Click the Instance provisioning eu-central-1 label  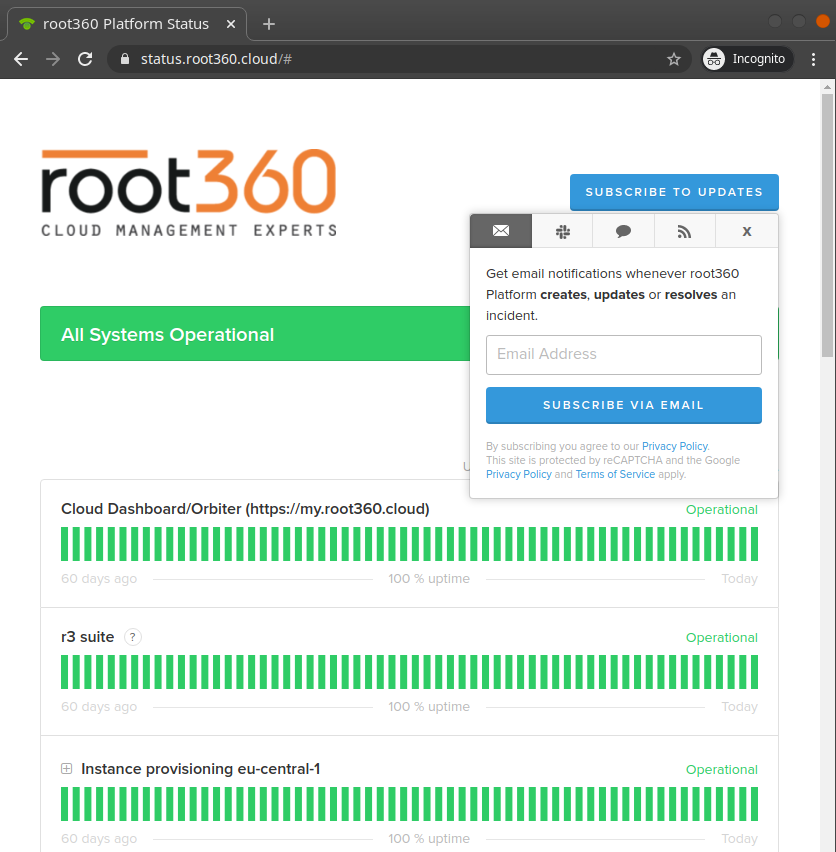(x=200, y=769)
